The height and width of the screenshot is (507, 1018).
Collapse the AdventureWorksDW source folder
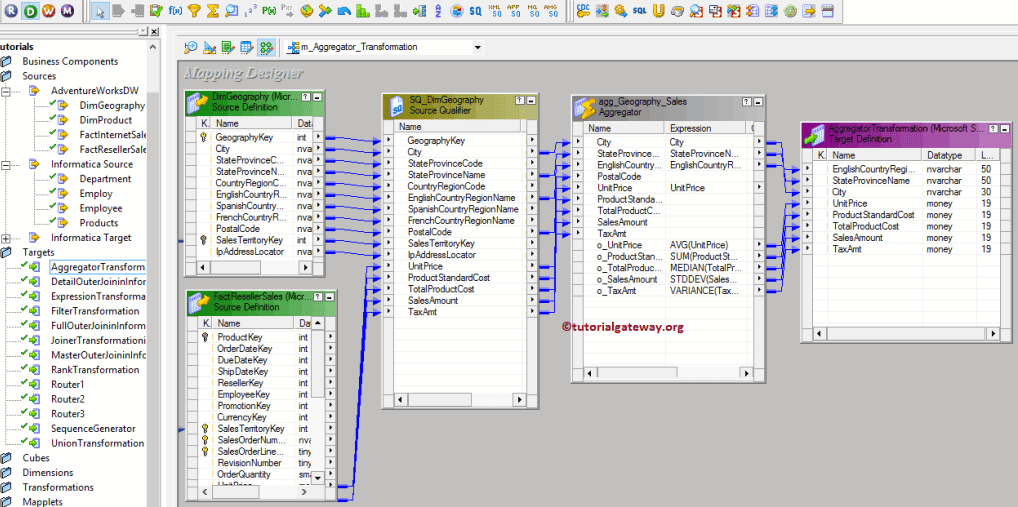(x=6, y=91)
